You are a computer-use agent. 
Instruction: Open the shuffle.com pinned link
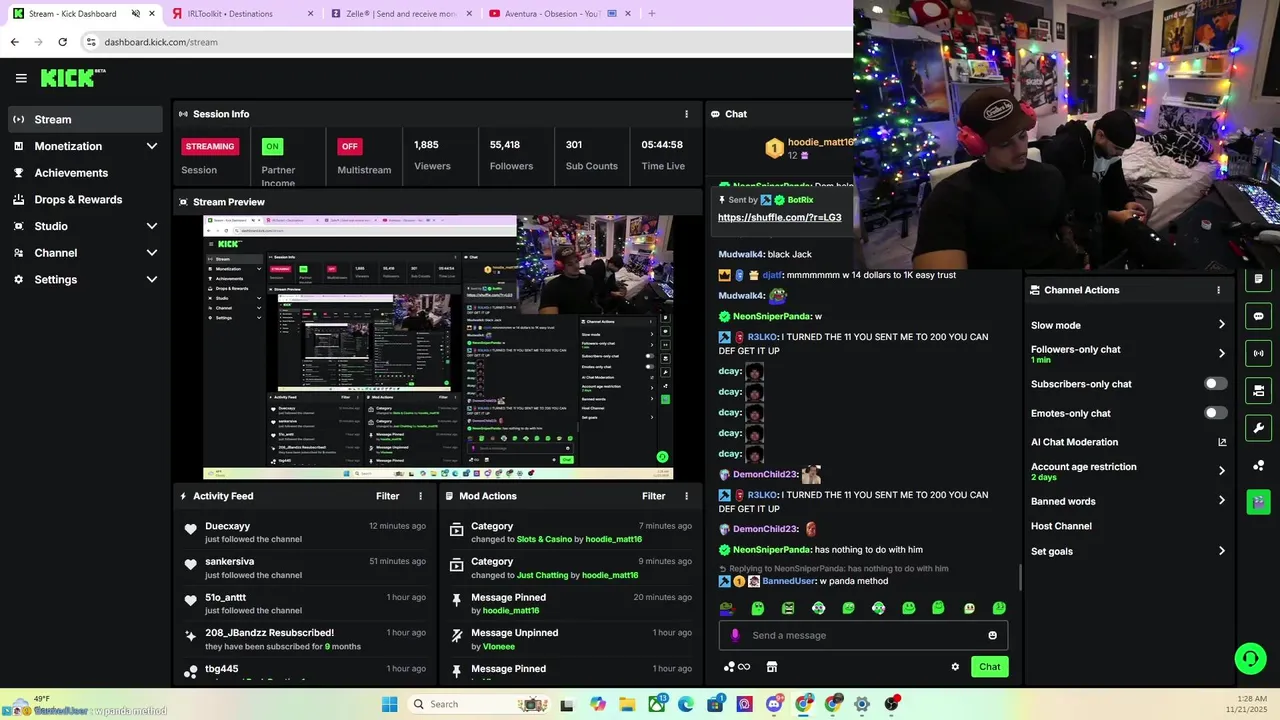pyautogui.click(x=780, y=217)
